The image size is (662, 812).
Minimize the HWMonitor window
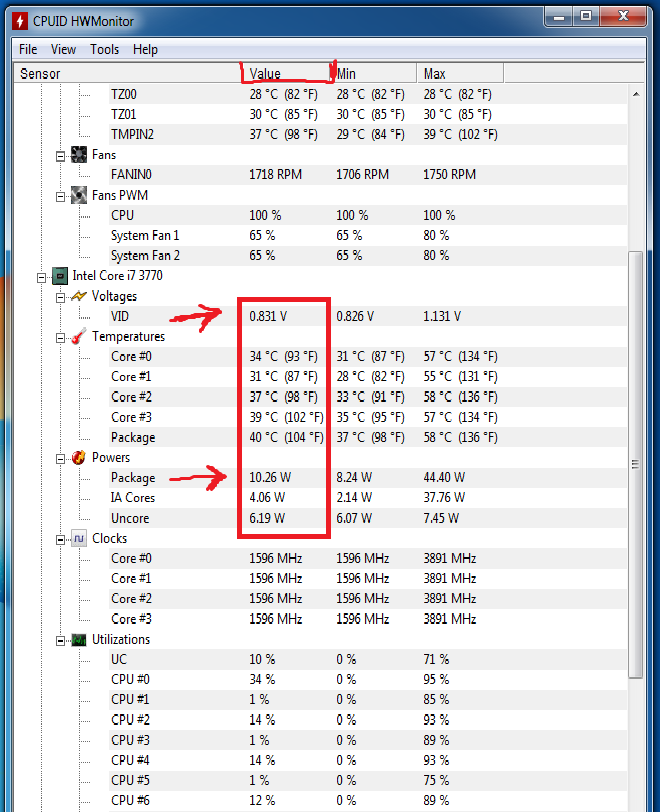point(559,17)
